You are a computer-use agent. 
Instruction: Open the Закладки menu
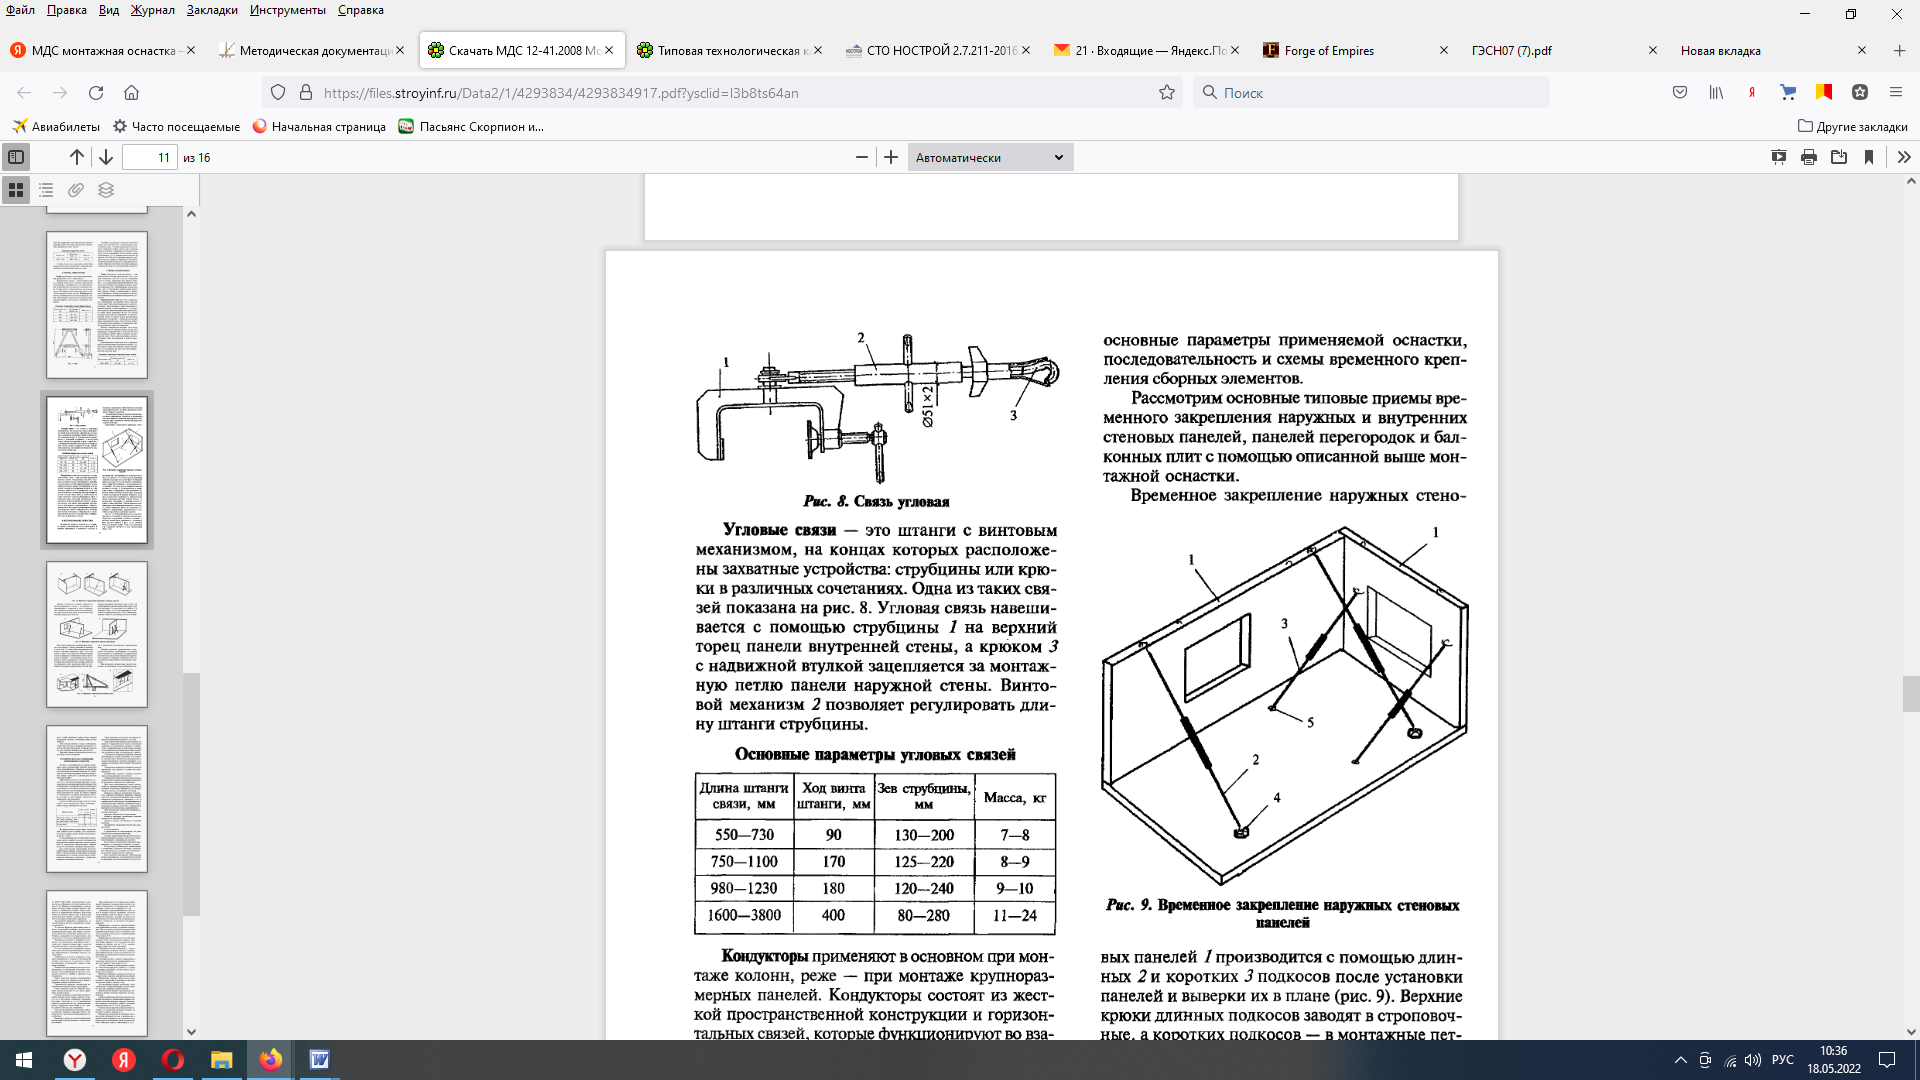pos(212,10)
